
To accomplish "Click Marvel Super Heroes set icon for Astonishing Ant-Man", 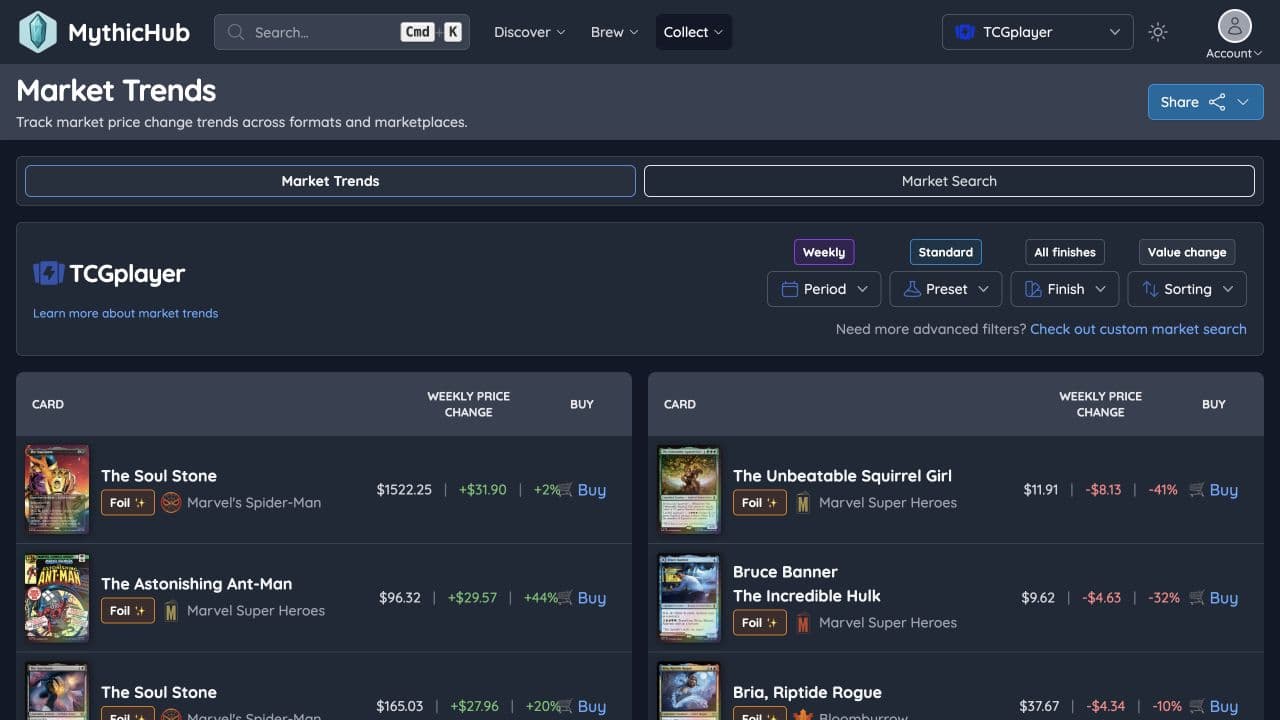I will coord(171,610).
